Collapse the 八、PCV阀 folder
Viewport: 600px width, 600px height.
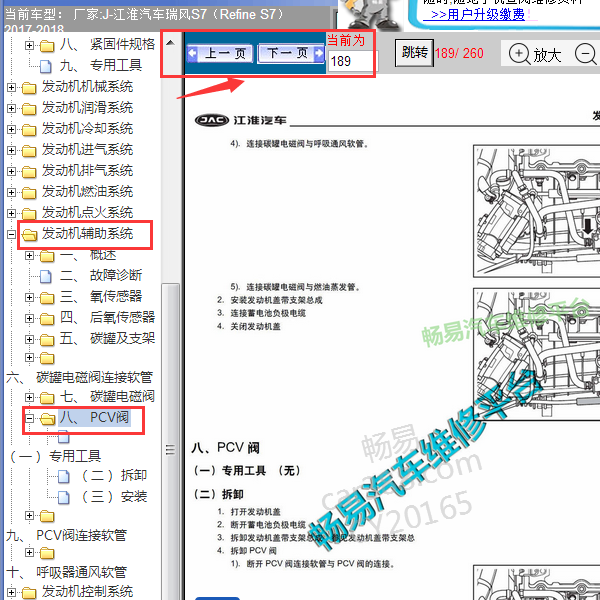(29, 418)
